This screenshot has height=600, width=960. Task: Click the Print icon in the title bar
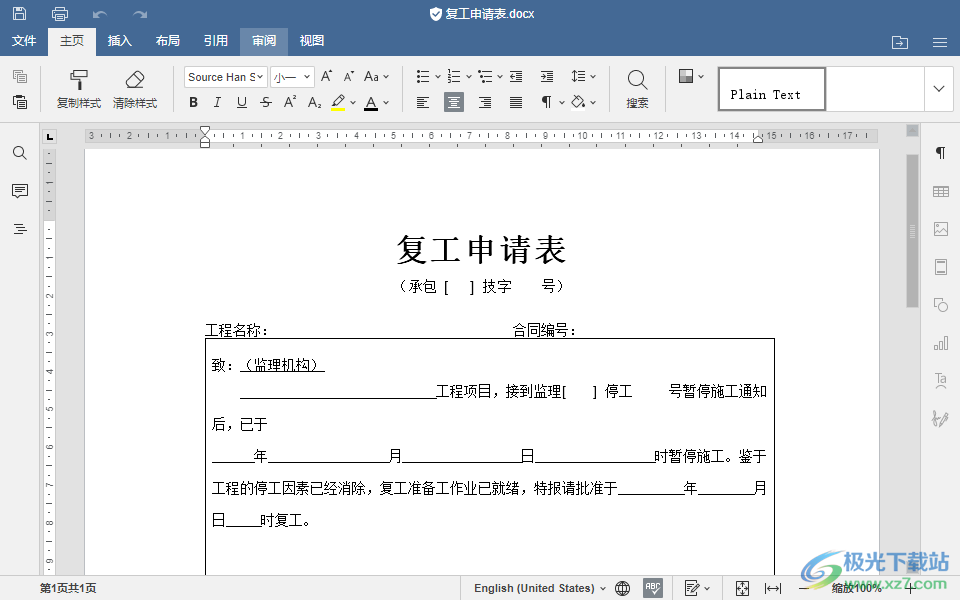(x=60, y=13)
